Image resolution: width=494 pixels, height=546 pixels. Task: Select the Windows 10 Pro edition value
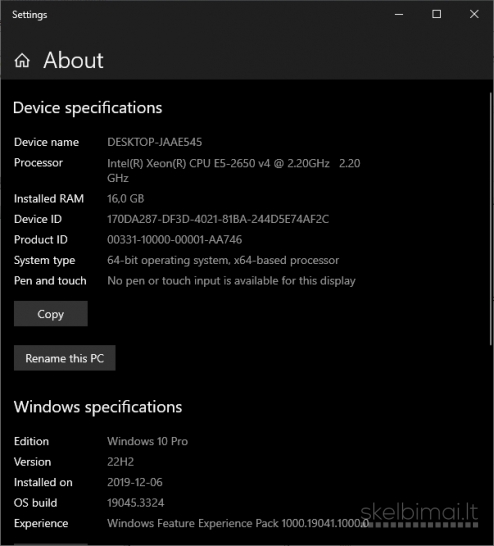coord(148,441)
